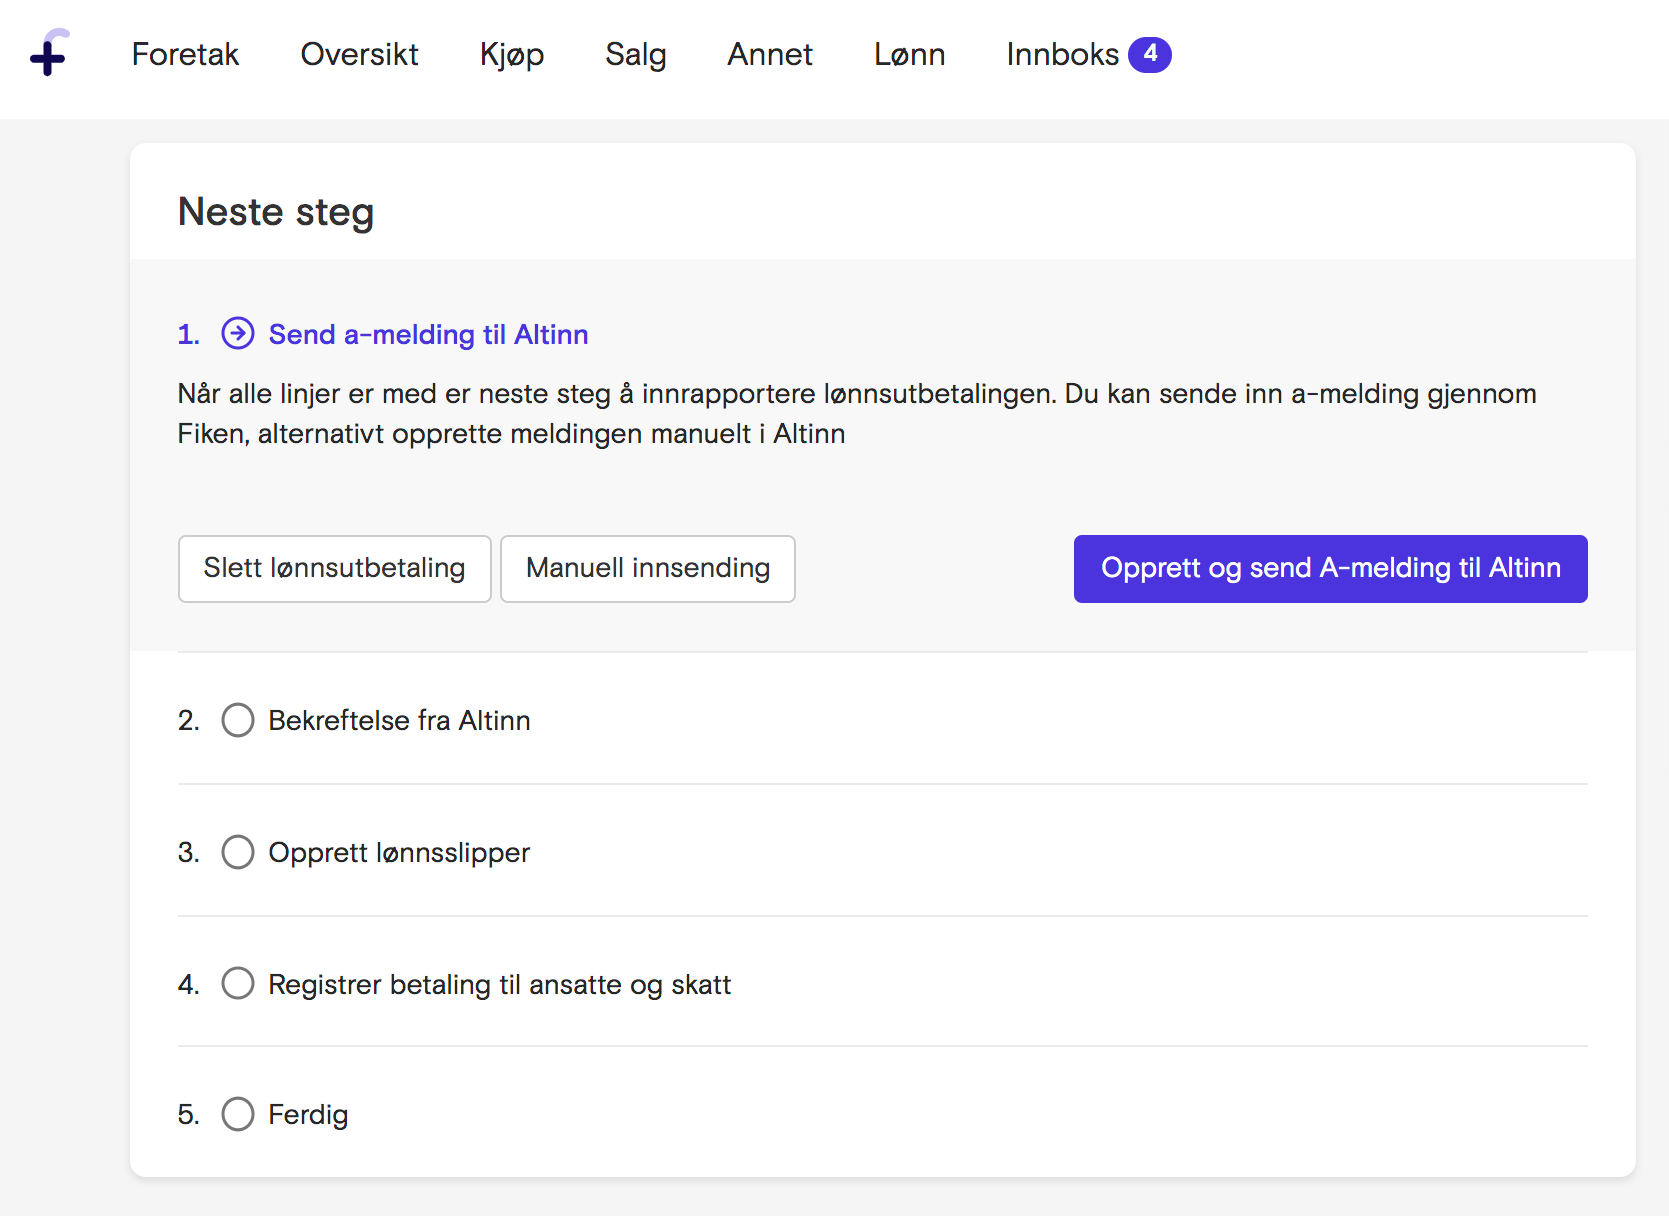The height and width of the screenshot is (1216, 1669).
Task: Click Opprett og send A-melding til Altinn
Action: point(1331,569)
